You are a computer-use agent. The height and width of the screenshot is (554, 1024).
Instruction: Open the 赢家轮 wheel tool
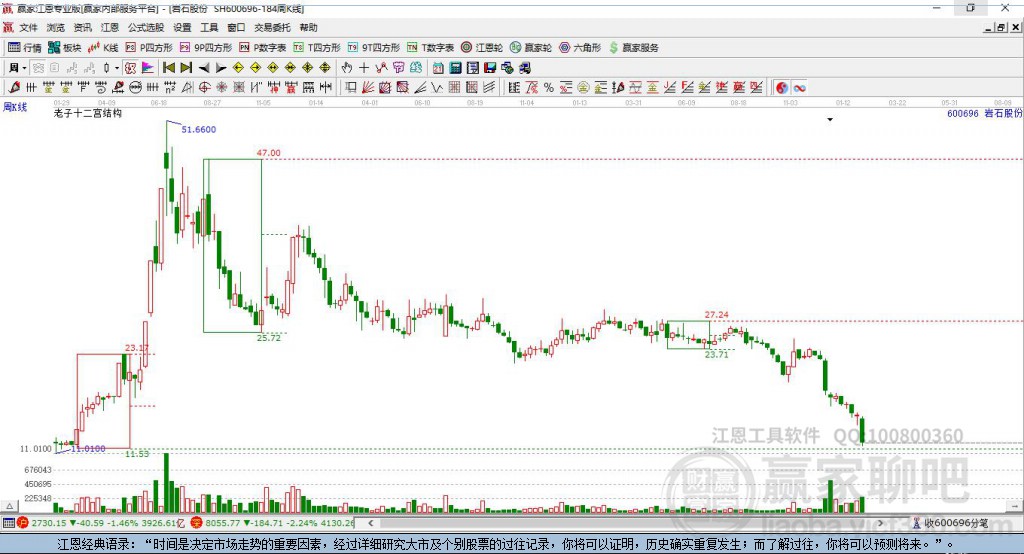click(531, 48)
